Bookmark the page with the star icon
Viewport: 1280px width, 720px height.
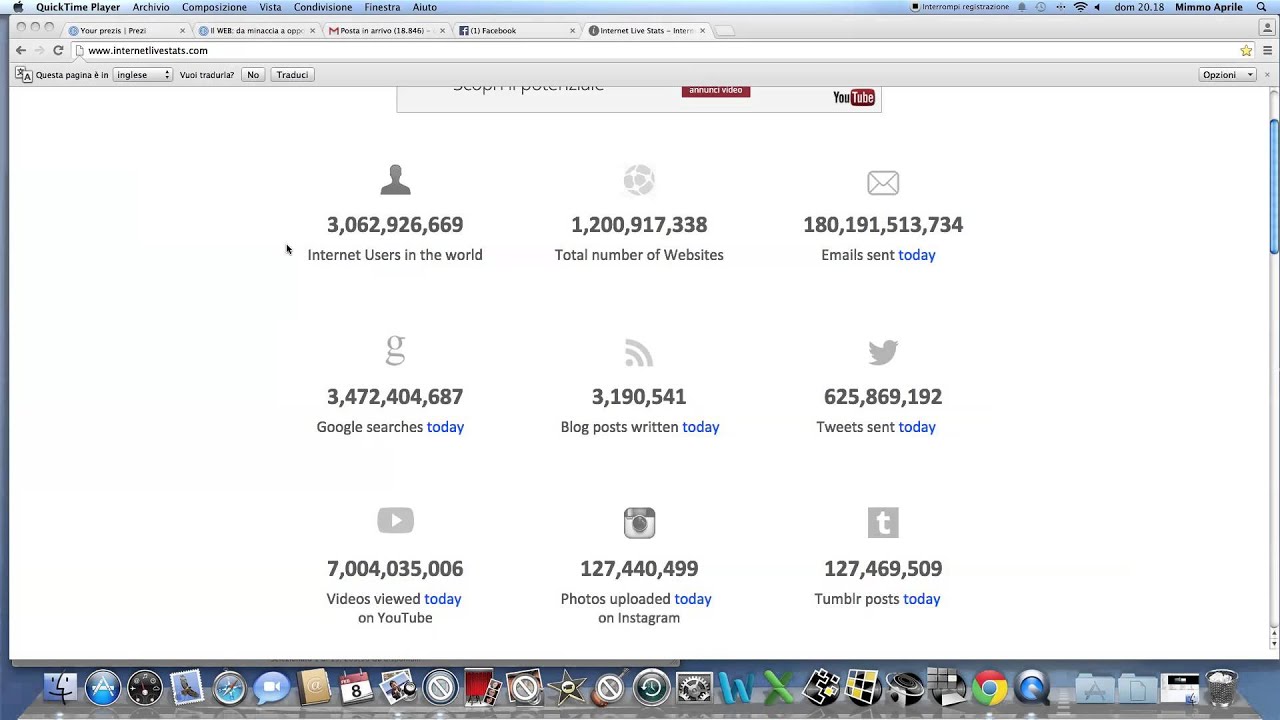[1246, 50]
